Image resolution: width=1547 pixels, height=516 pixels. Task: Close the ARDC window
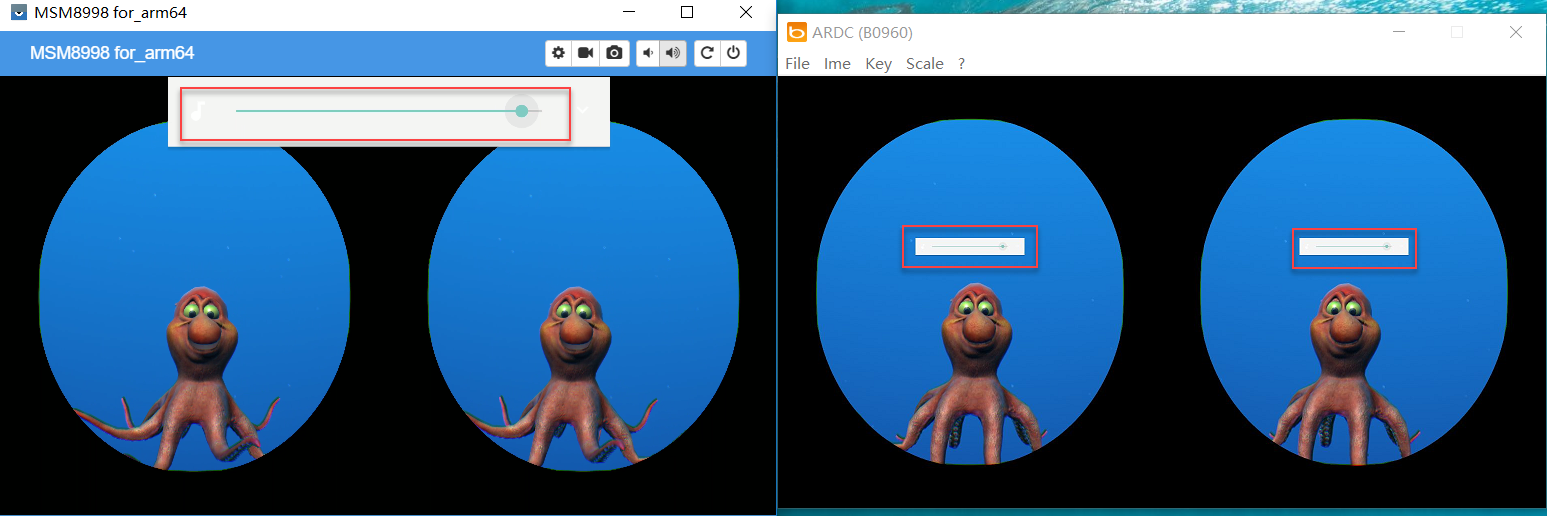pos(1516,32)
